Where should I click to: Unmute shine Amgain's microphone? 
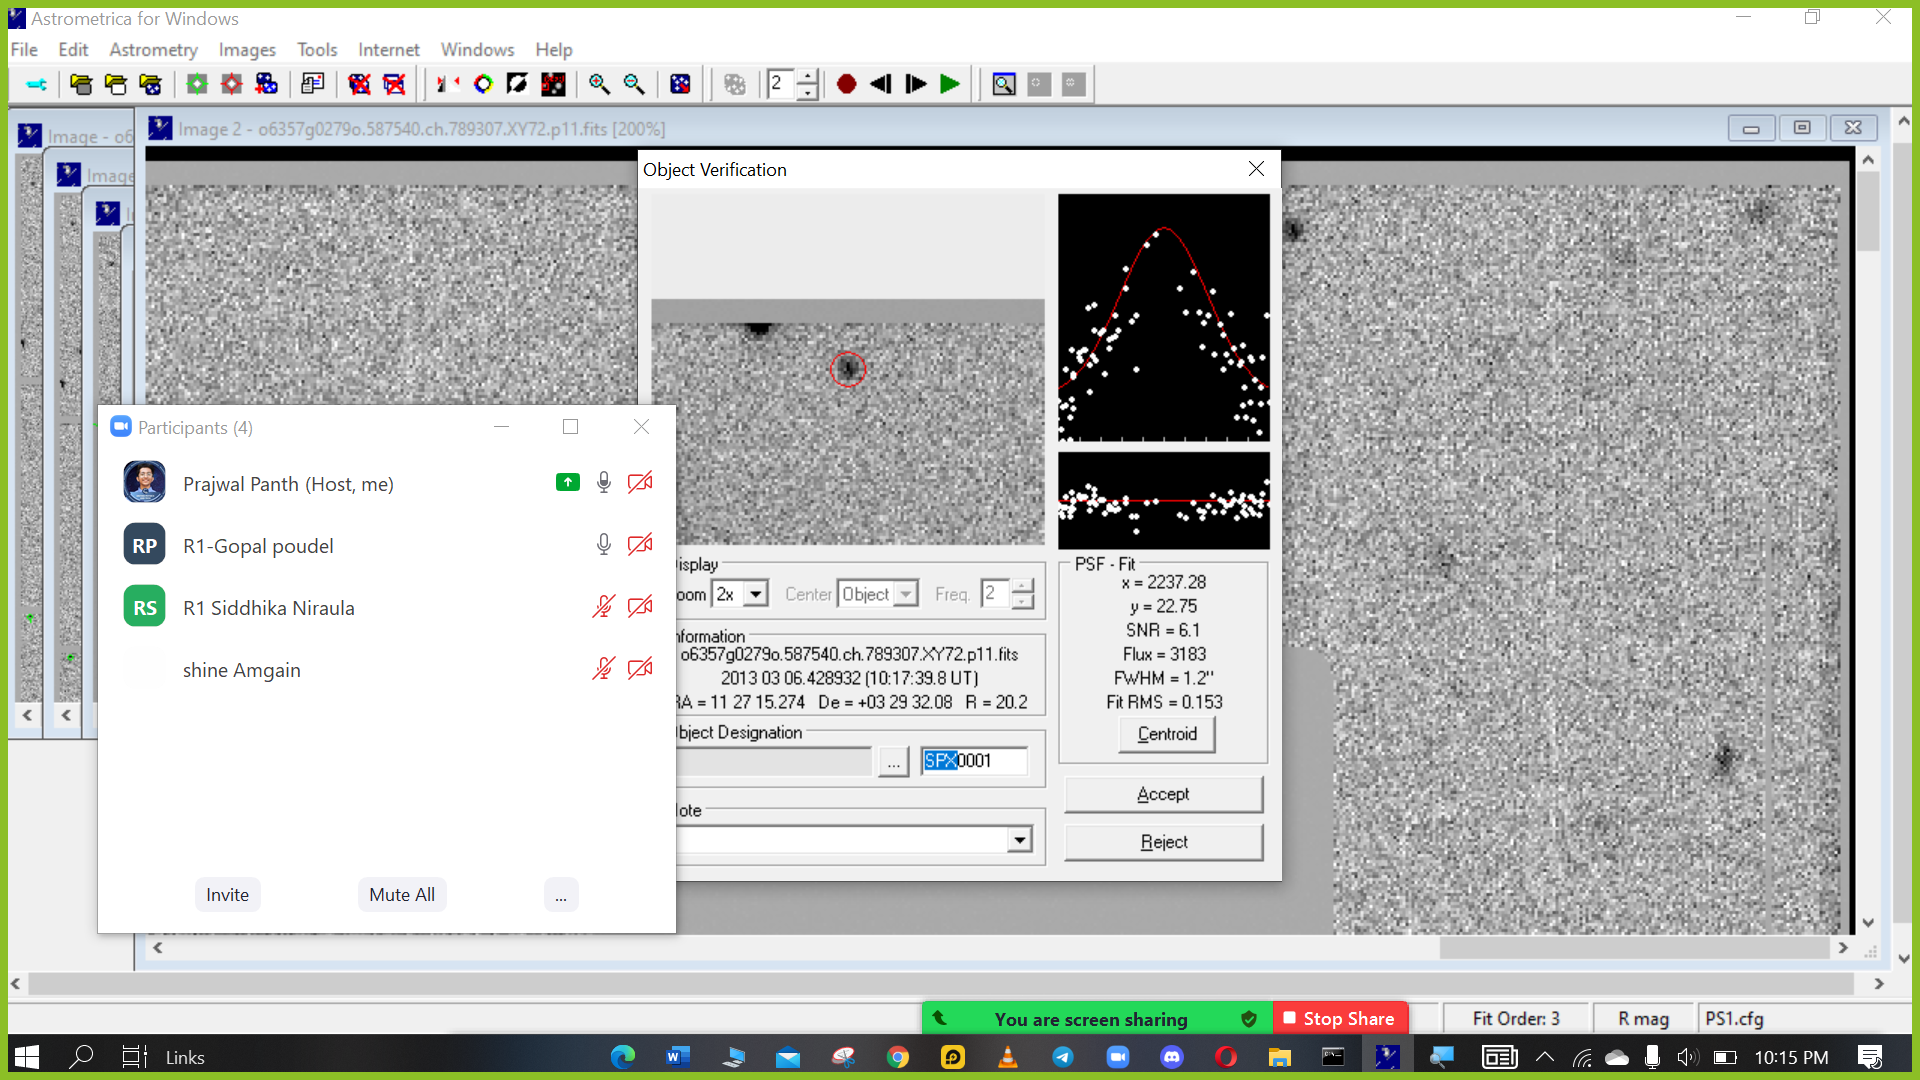pyautogui.click(x=603, y=669)
